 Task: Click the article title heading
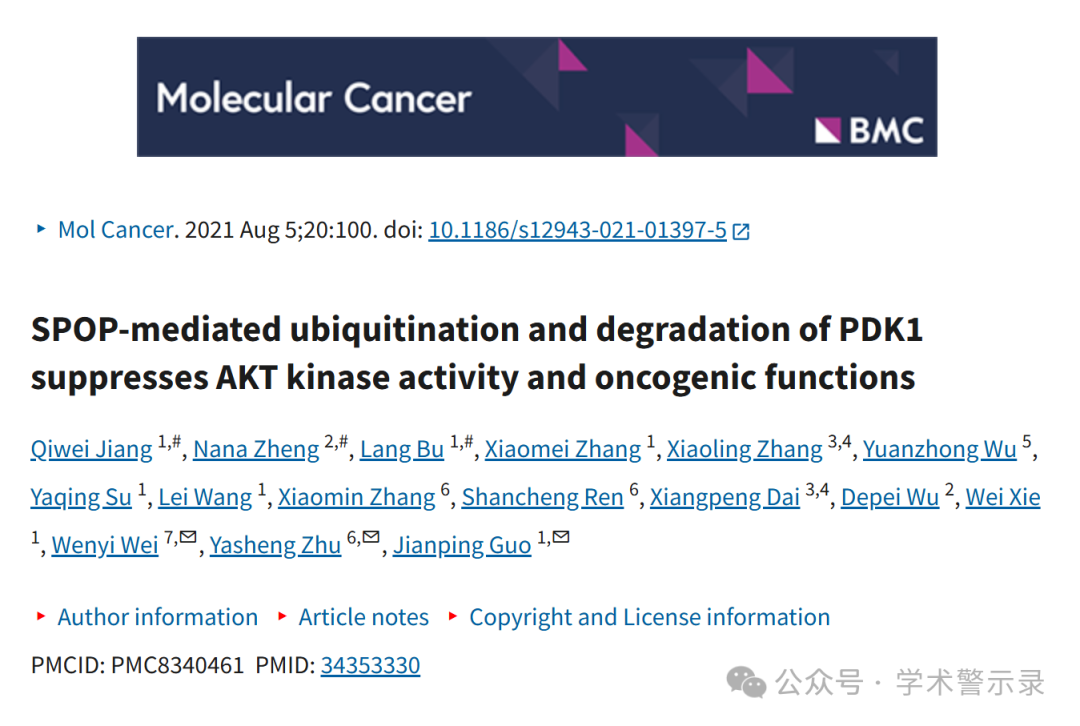pyautogui.click(x=477, y=353)
